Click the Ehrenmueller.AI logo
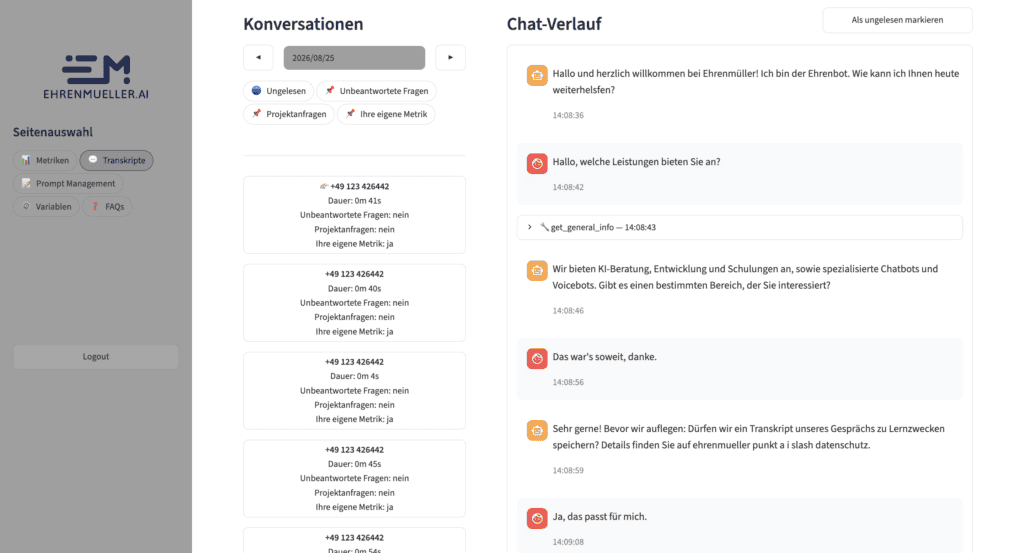This screenshot has height=553, width=1024. 96,77
